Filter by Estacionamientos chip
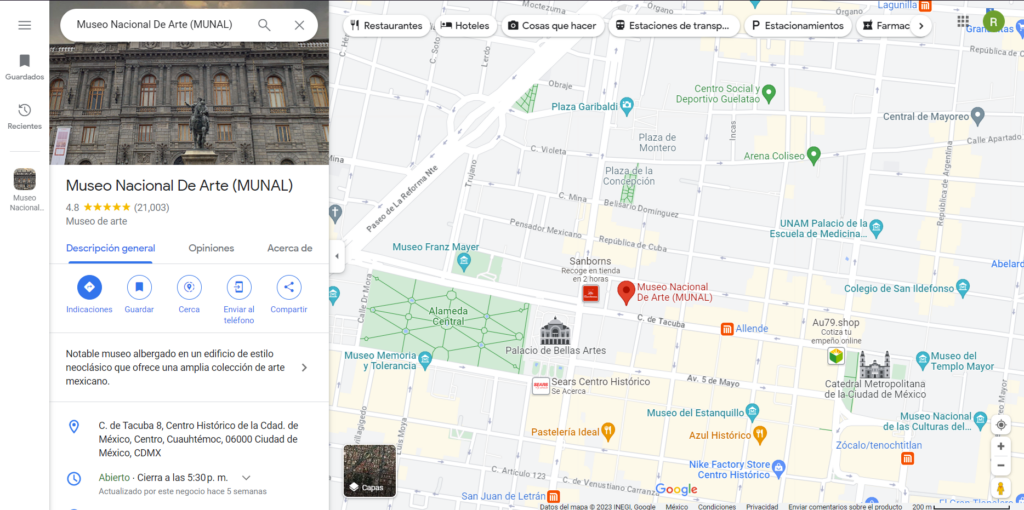 click(x=798, y=26)
